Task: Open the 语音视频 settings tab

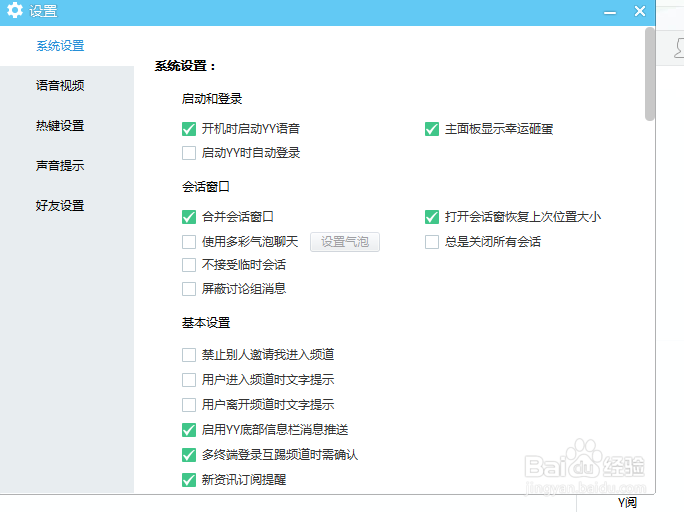Action: tap(60, 85)
